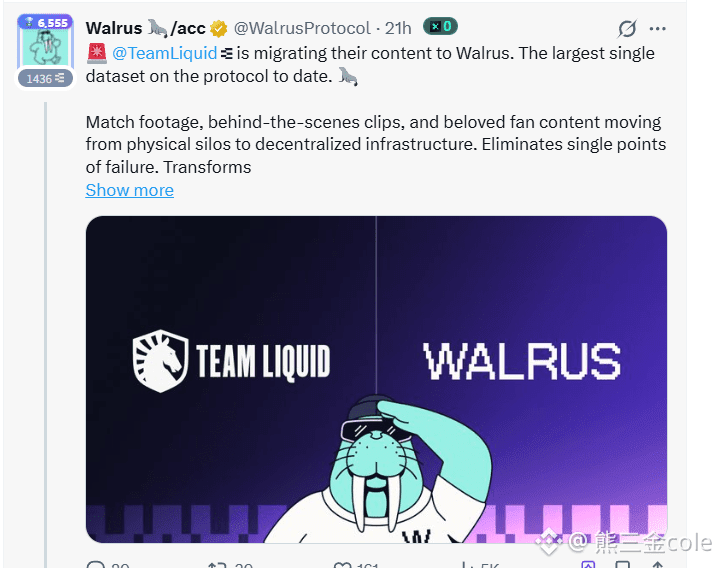The width and height of the screenshot is (720, 568).
Task: Open the Walrus /acc display name
Action: (x=145, y=28)
